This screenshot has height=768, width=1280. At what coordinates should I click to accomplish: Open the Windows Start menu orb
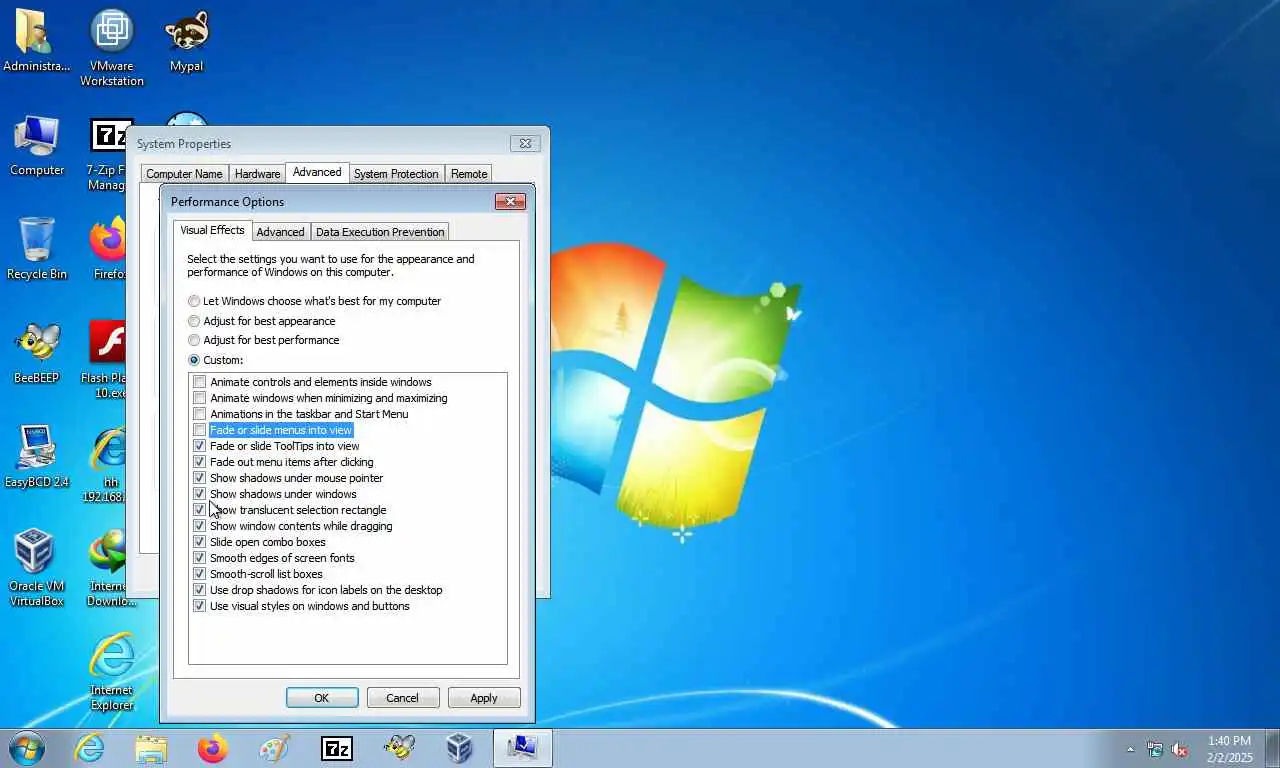[27, 748]
